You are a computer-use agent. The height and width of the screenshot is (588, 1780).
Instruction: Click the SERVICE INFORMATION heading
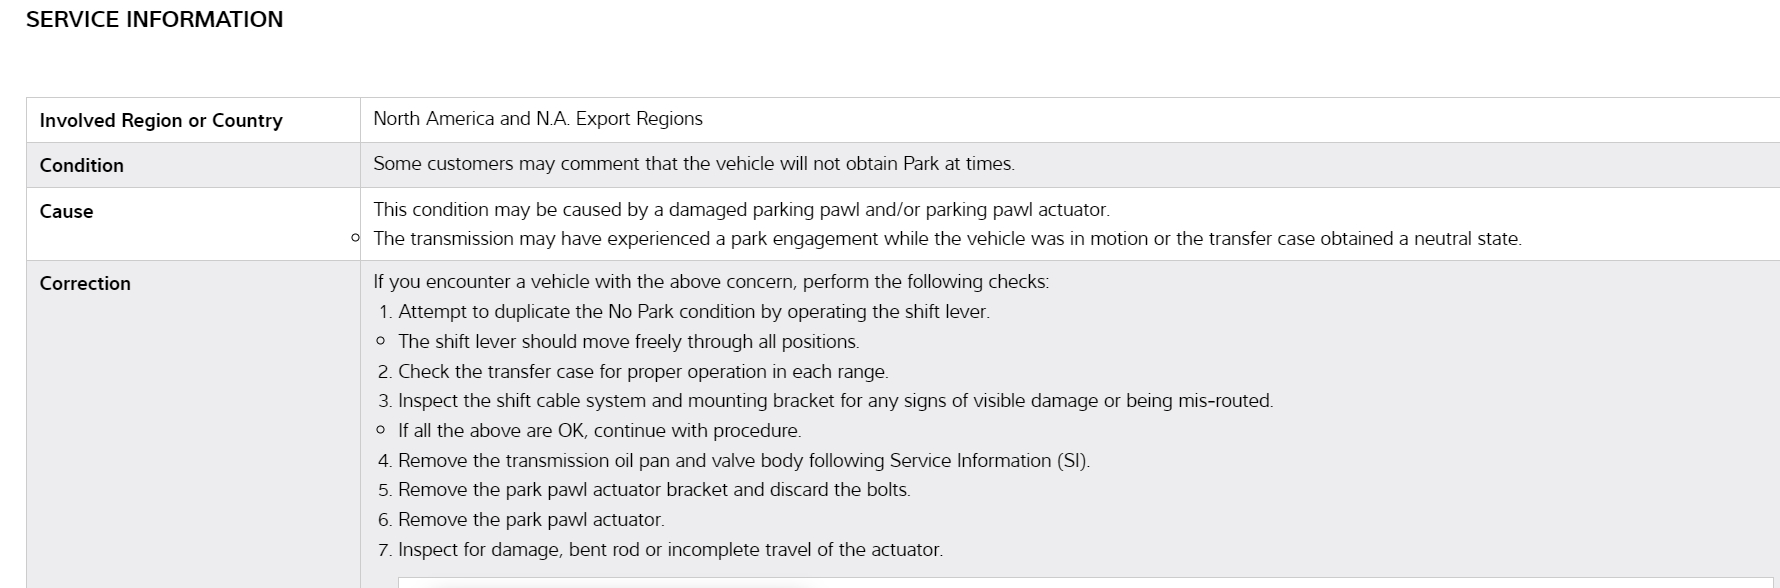[154, 20]
